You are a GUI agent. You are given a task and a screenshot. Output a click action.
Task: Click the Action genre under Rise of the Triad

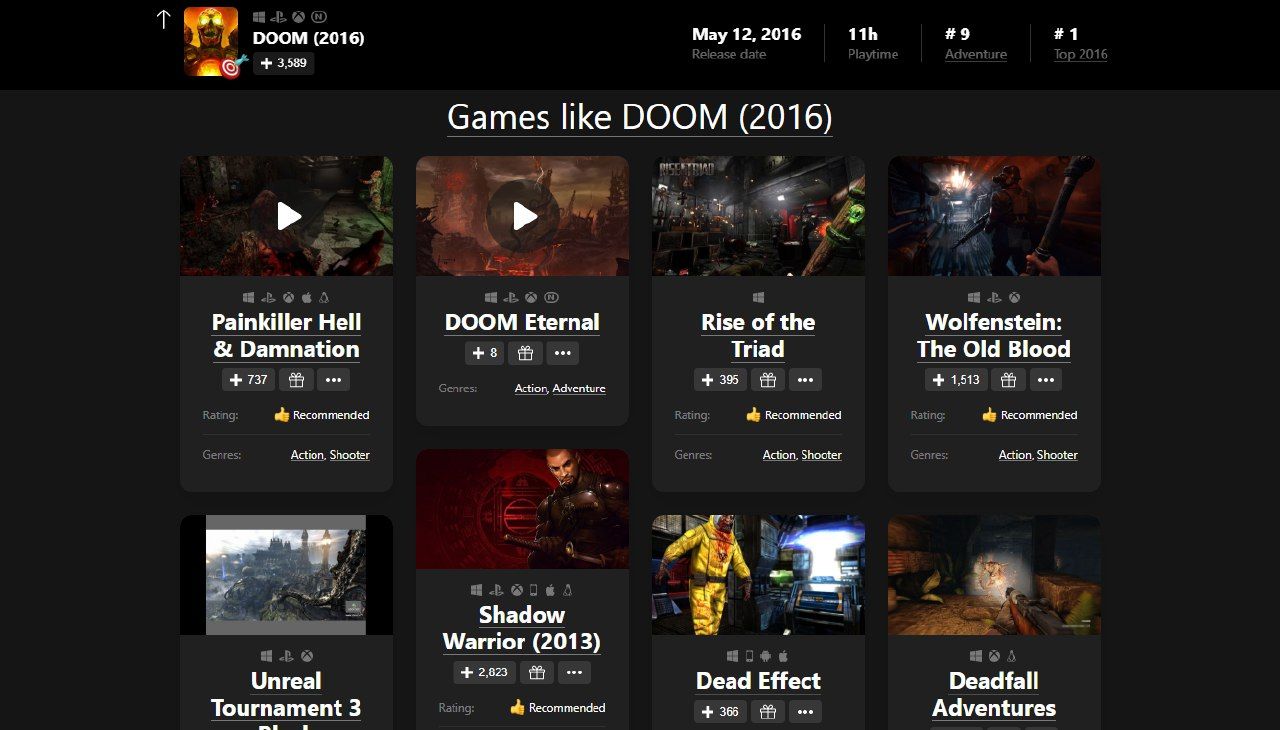click(779, 455)
